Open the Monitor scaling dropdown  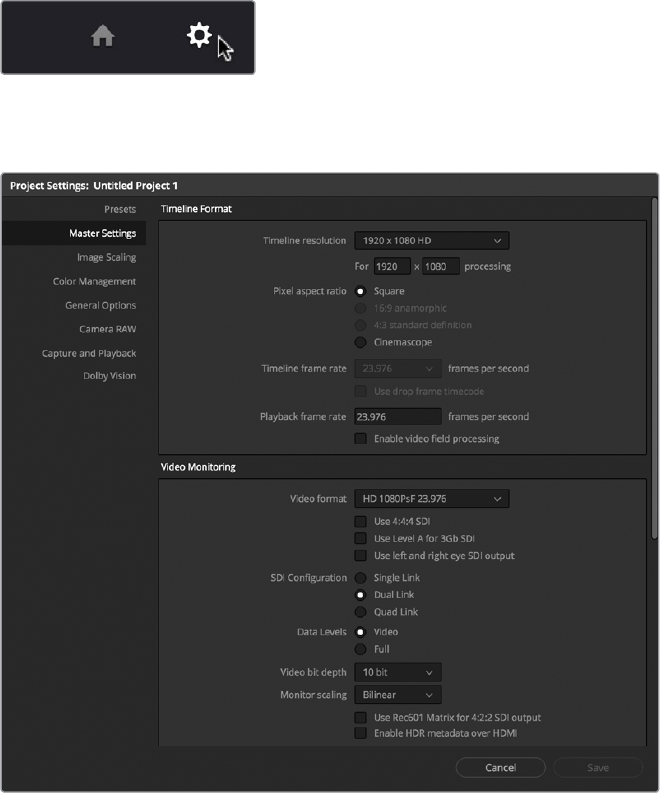pyautogui.click(x=398, y=695)
